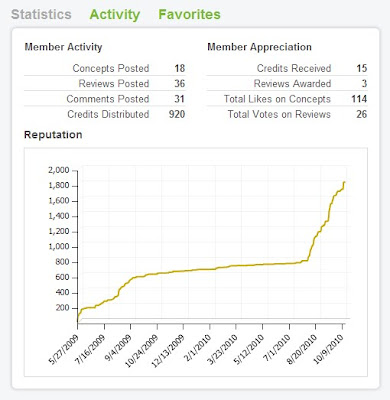Click the 9/4/2009 date label
Screen dimensions: 390x400
pos(118,348)
